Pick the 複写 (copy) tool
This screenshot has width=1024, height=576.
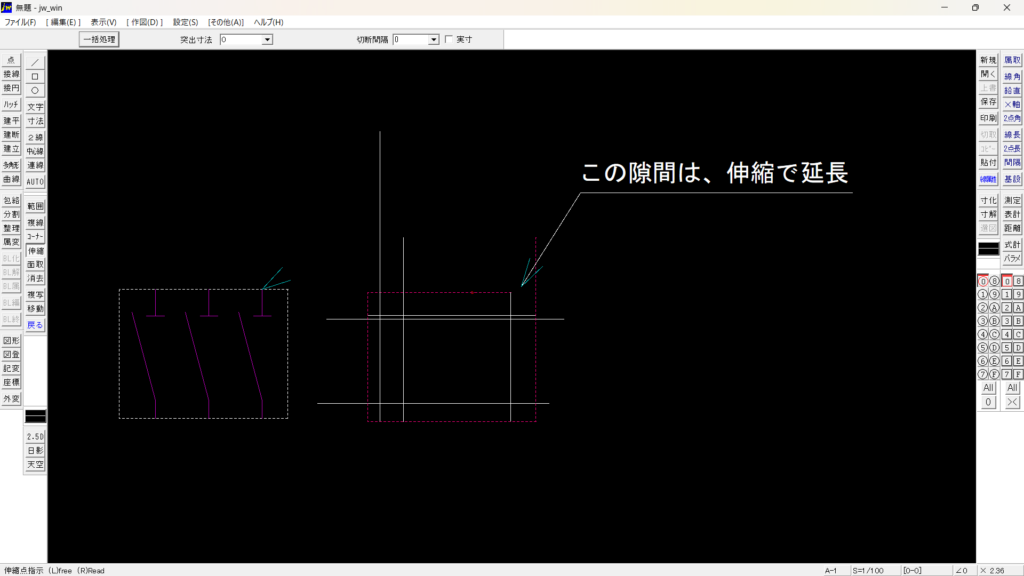coord(35,296)
